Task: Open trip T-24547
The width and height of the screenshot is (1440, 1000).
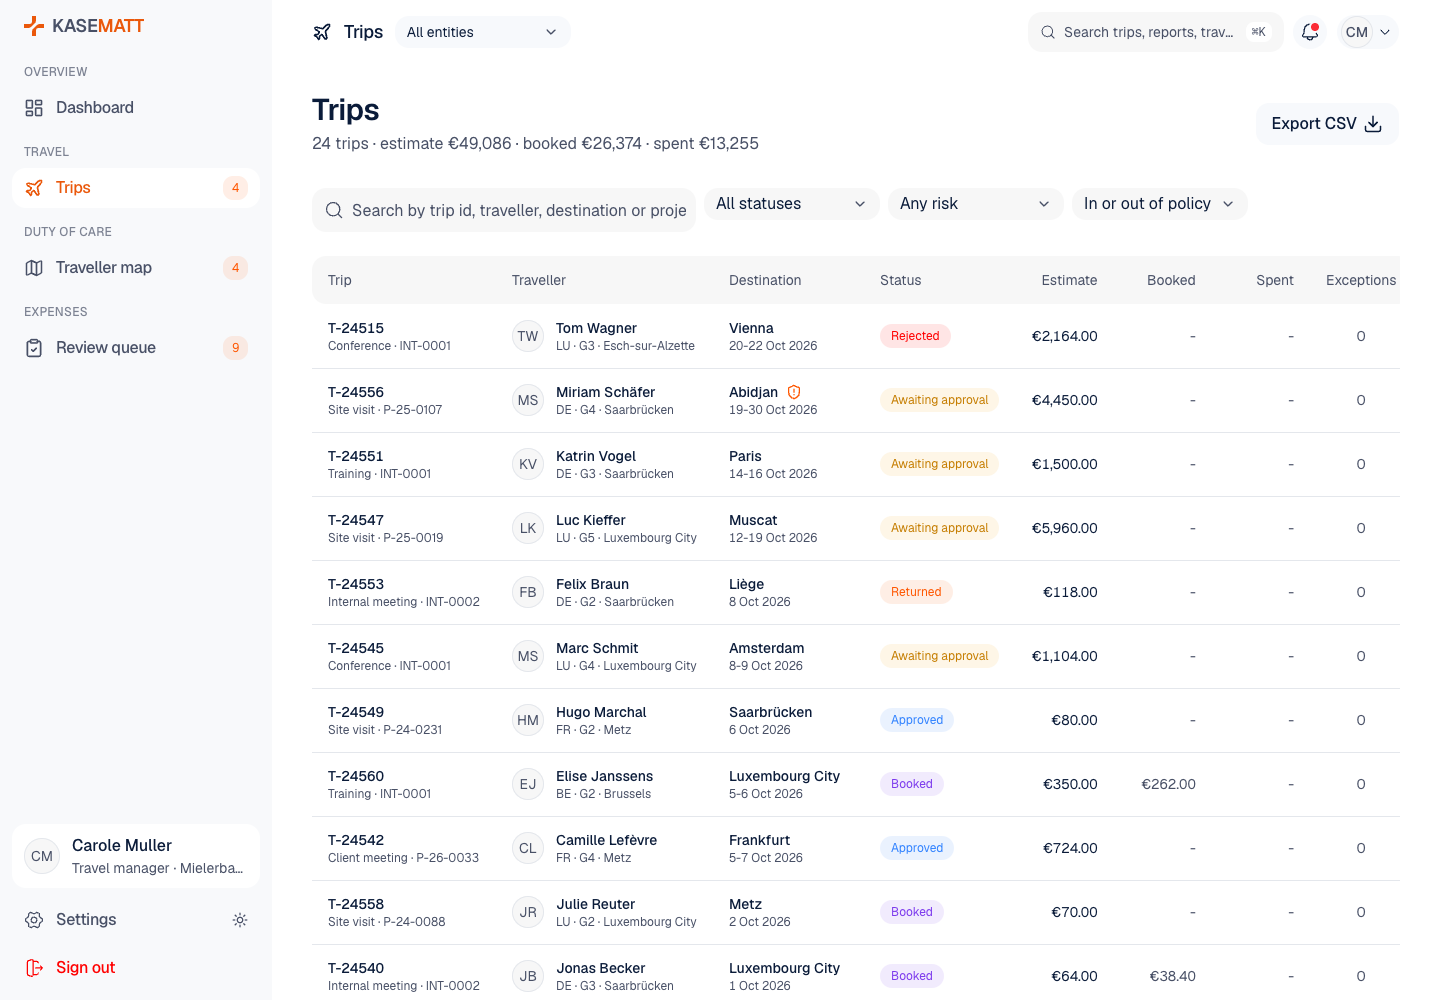Action: point(356,520)
